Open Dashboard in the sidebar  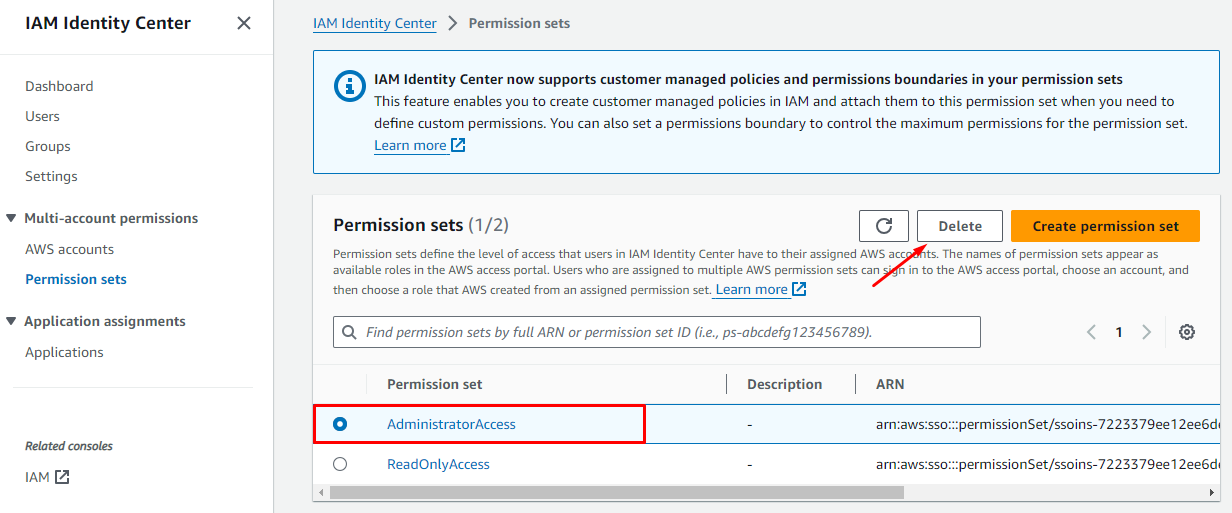tap(59, 86)
